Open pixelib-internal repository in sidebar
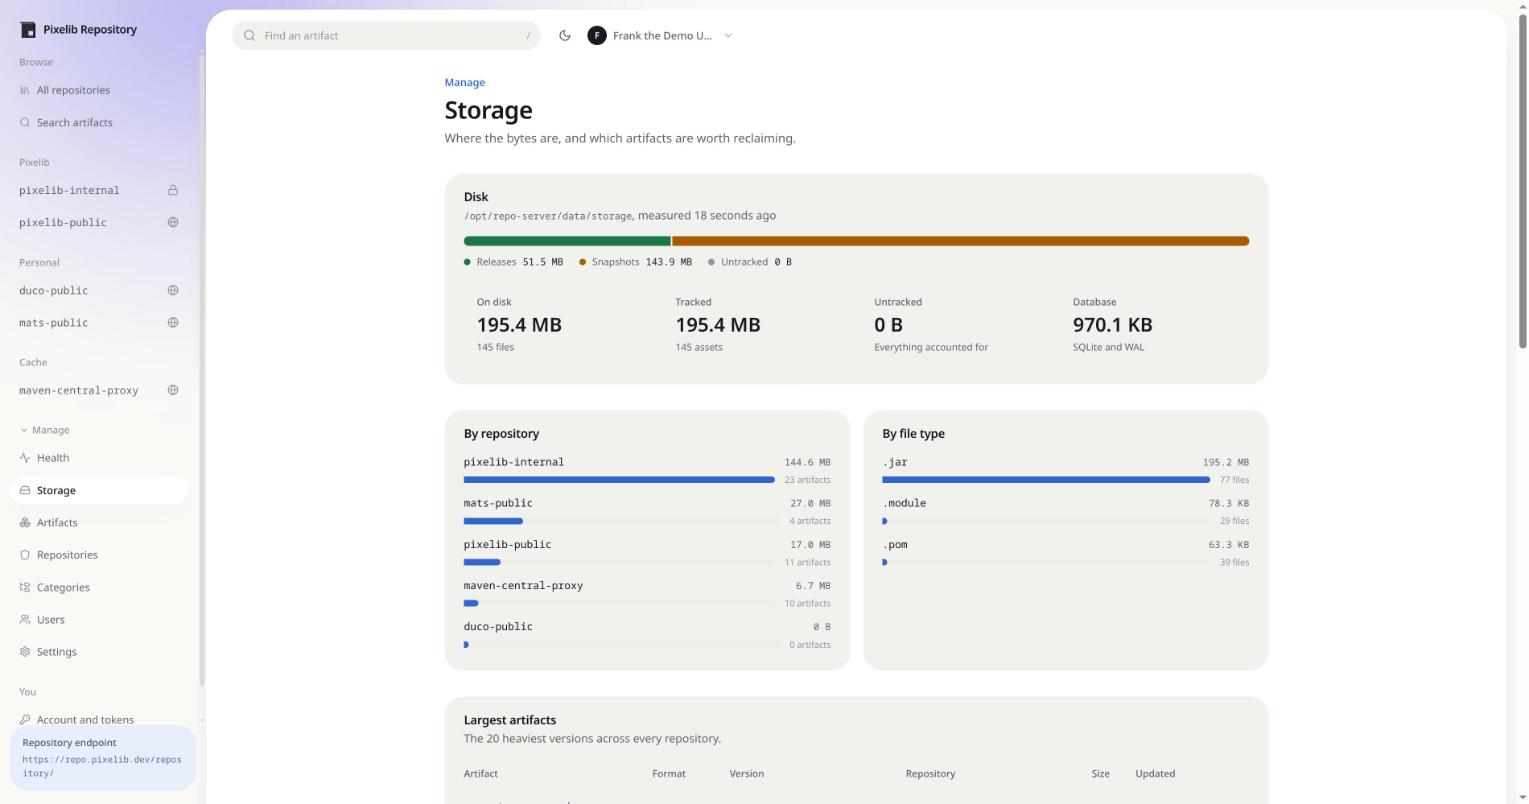 pos(99,190)
